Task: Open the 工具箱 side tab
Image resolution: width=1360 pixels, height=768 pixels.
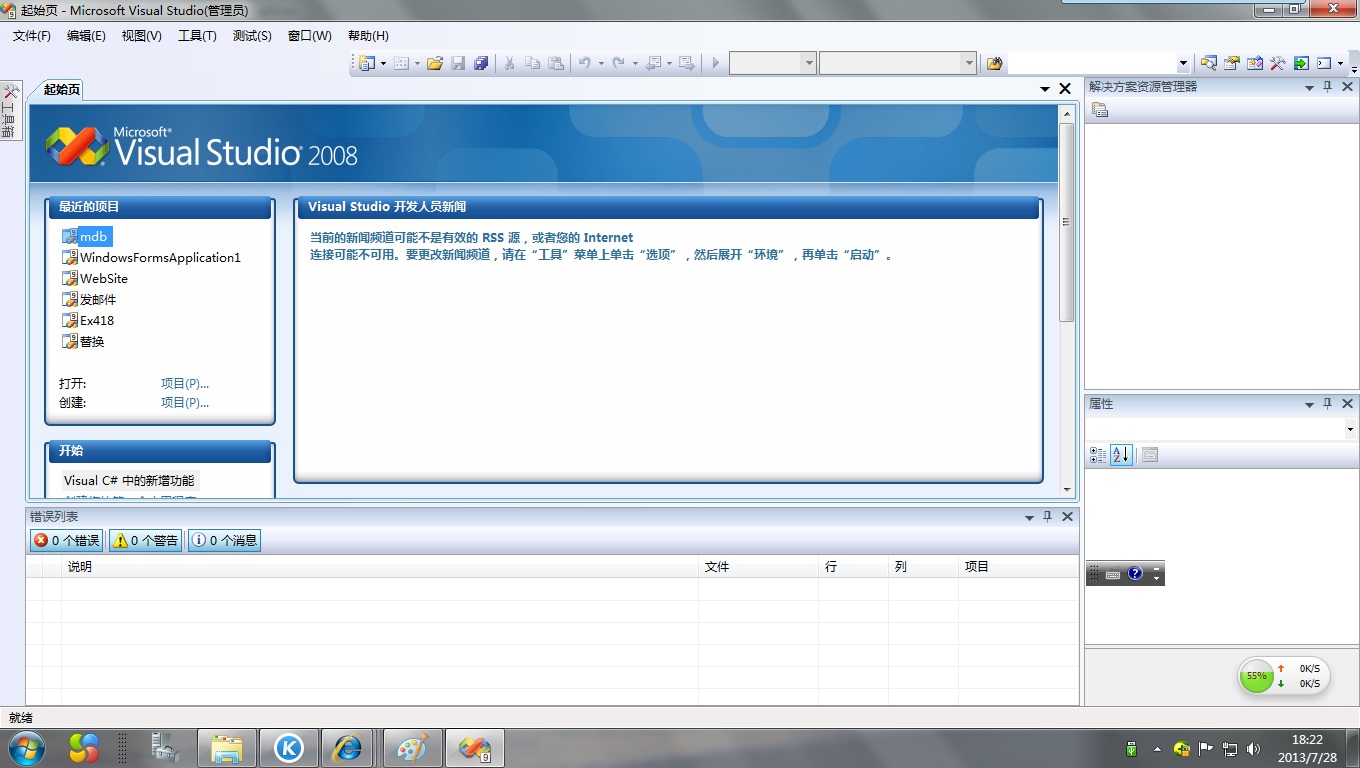Action: 10,112
